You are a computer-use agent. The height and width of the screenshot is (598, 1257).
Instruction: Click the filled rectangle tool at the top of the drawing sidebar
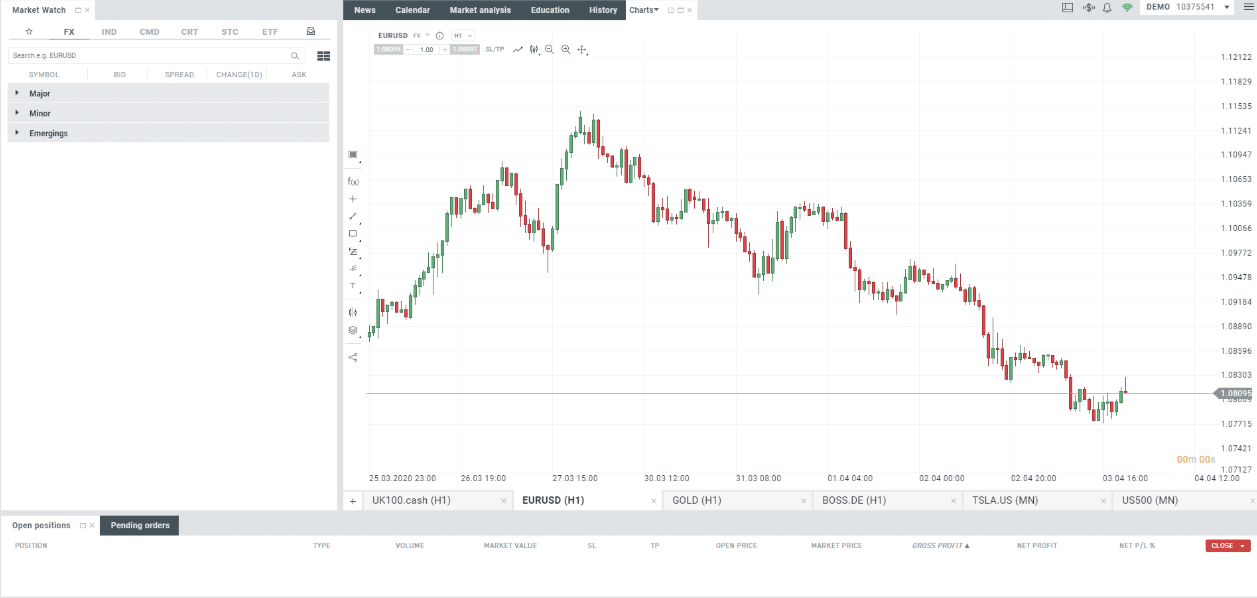[x=352, y=155]
